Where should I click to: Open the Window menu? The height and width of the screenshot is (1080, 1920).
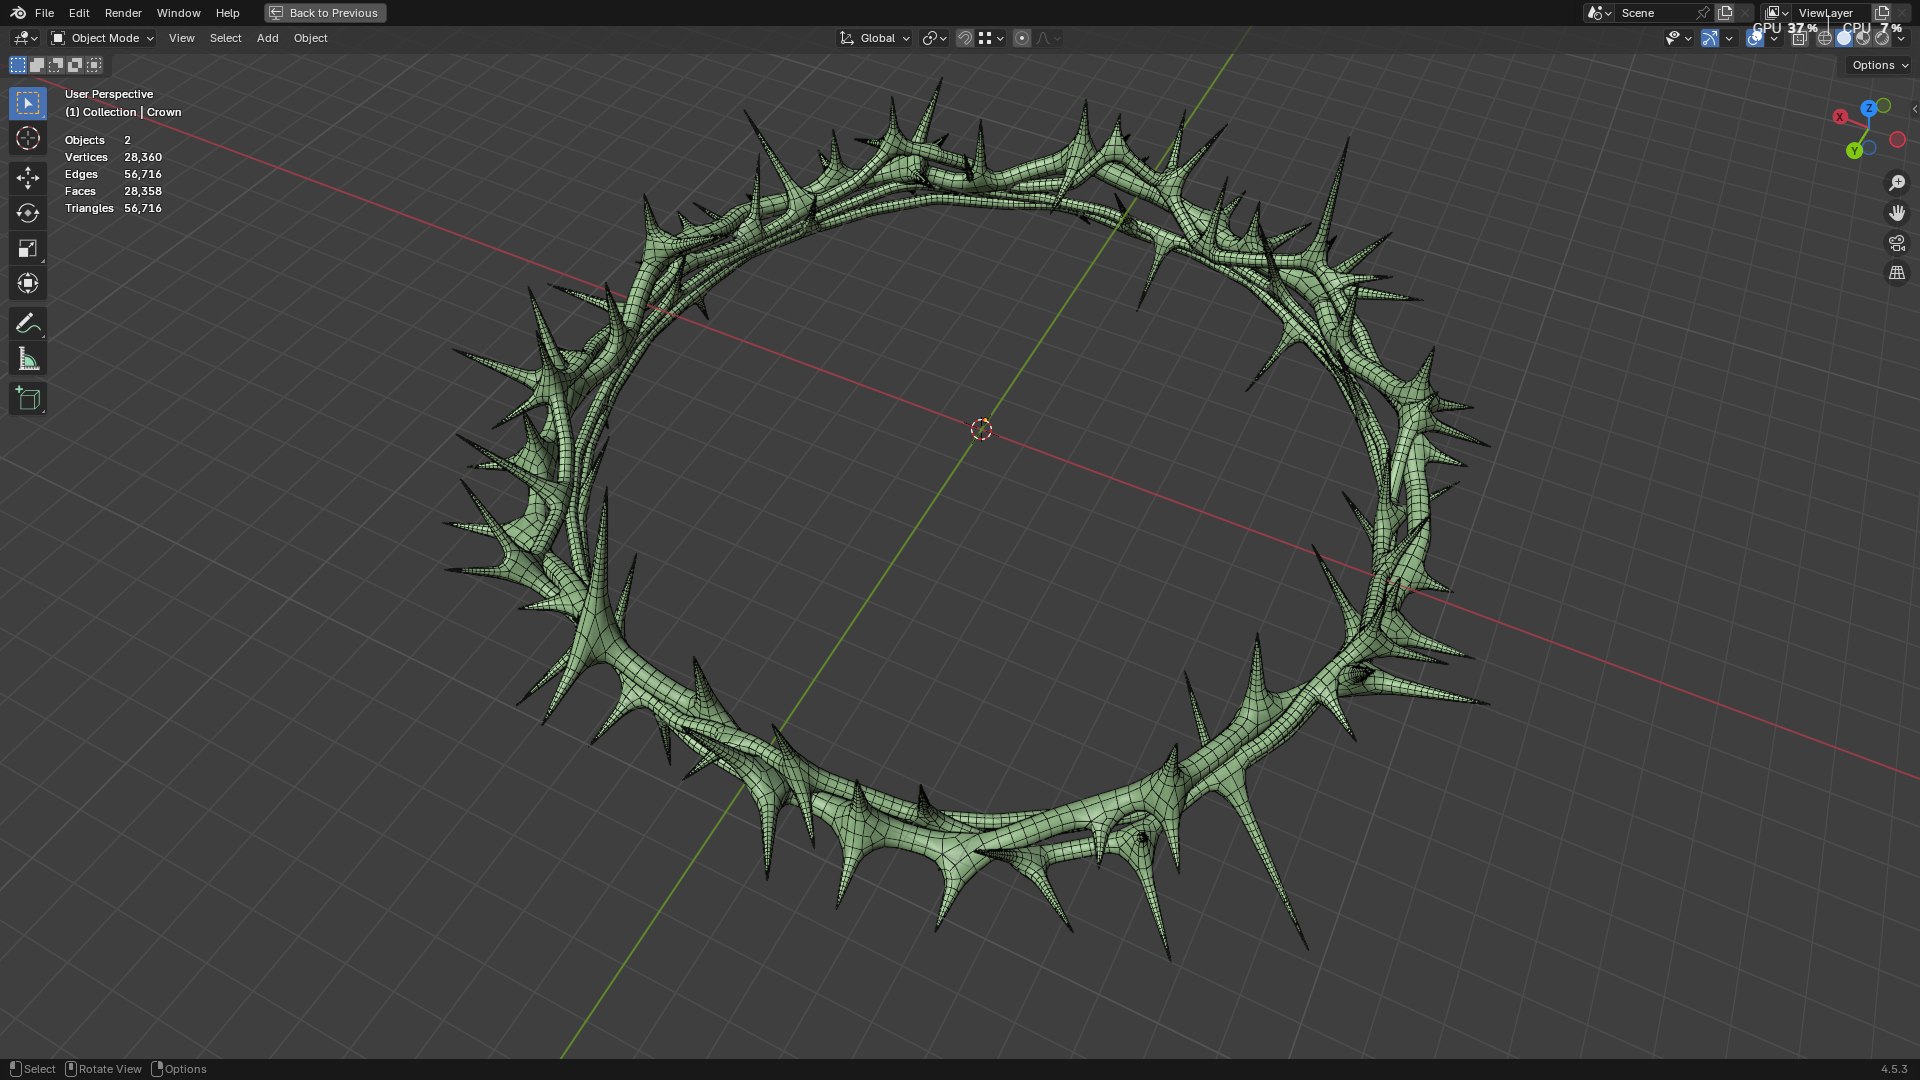(178, 13)
